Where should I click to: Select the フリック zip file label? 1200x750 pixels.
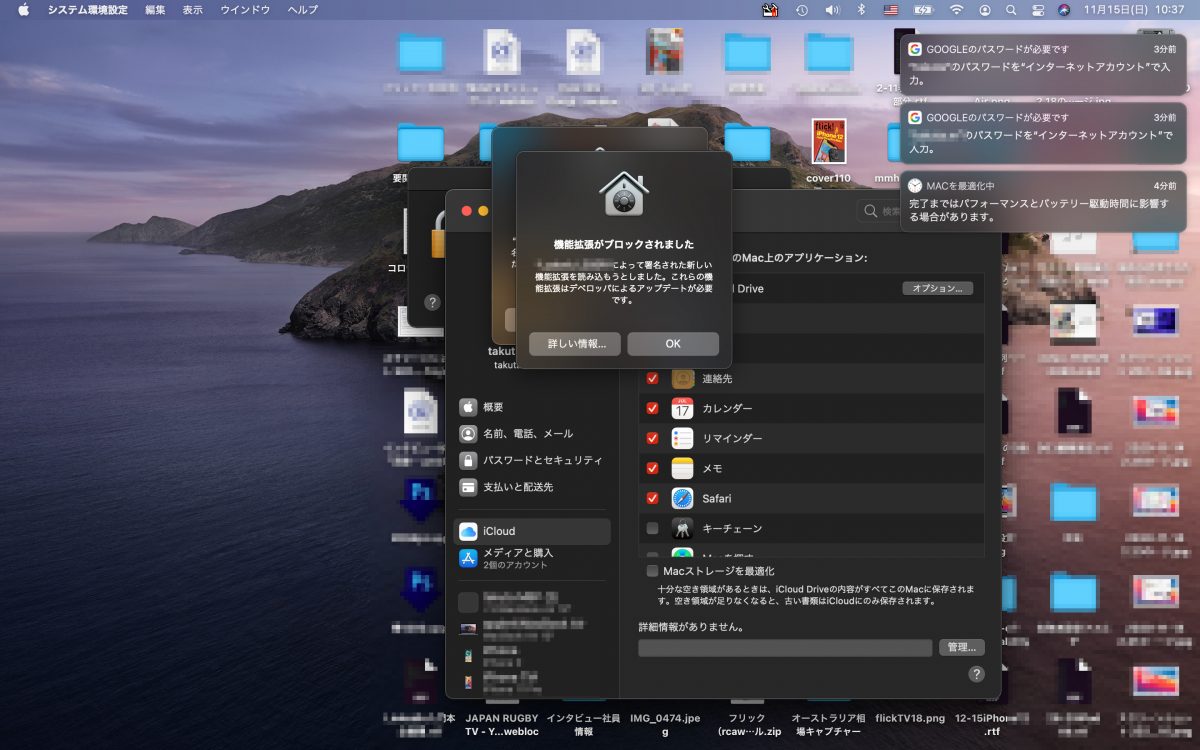pos(747,725)
